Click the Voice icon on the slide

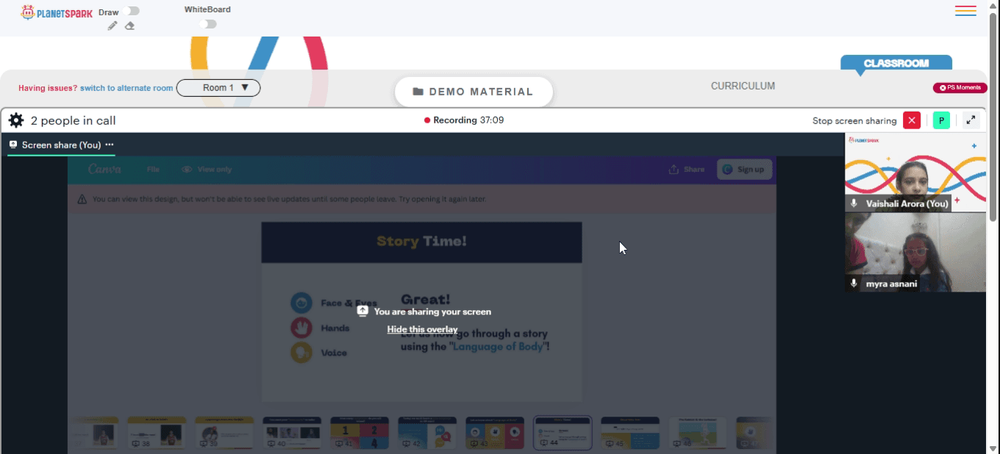(x=301, y=353)
